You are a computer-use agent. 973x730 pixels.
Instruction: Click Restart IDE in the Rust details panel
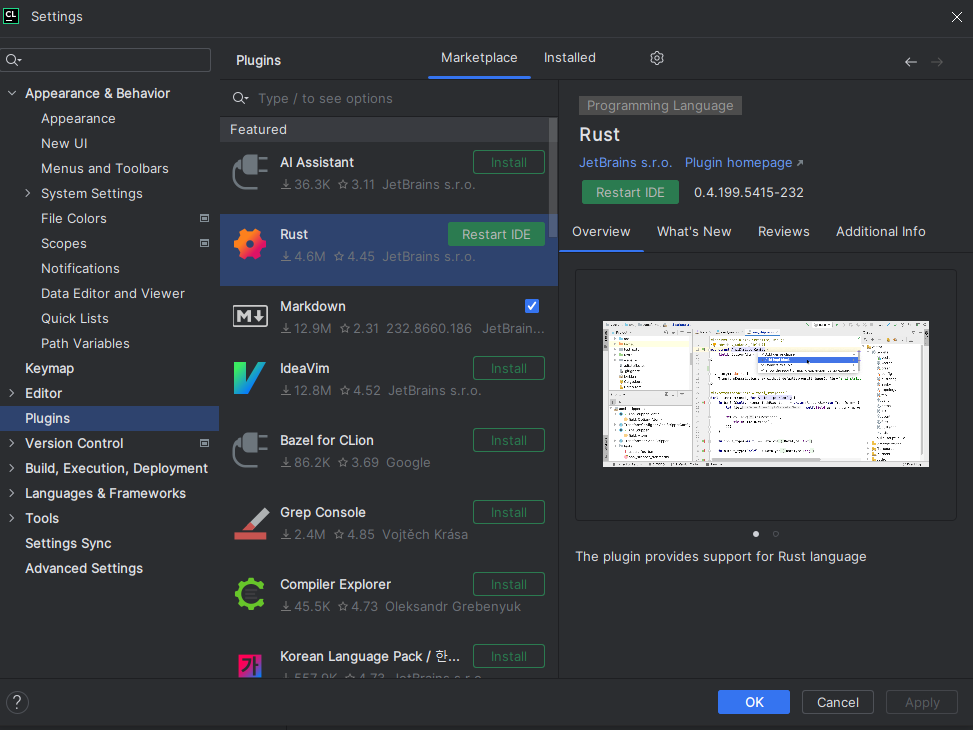(x=630, y=192)
